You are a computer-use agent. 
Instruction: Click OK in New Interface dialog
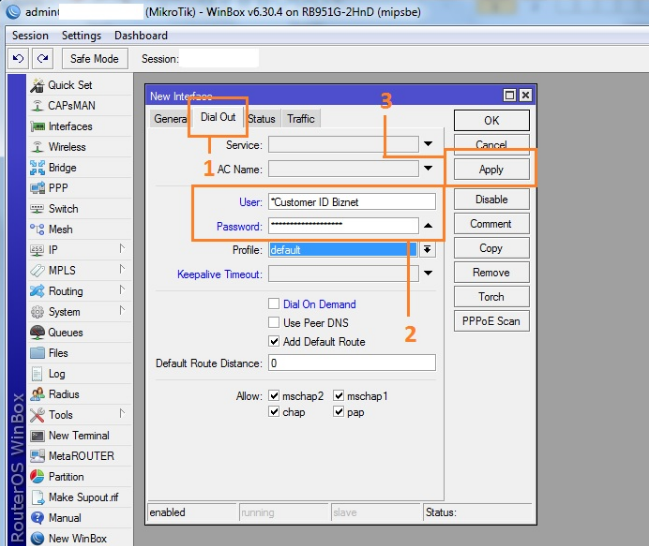492,120
